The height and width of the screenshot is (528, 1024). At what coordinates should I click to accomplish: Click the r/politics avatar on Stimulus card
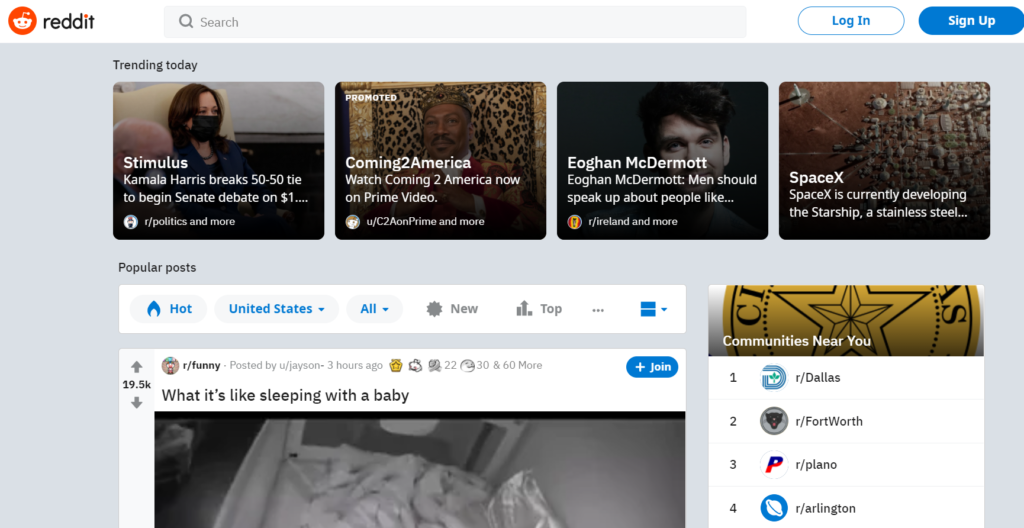click(131, 222)
